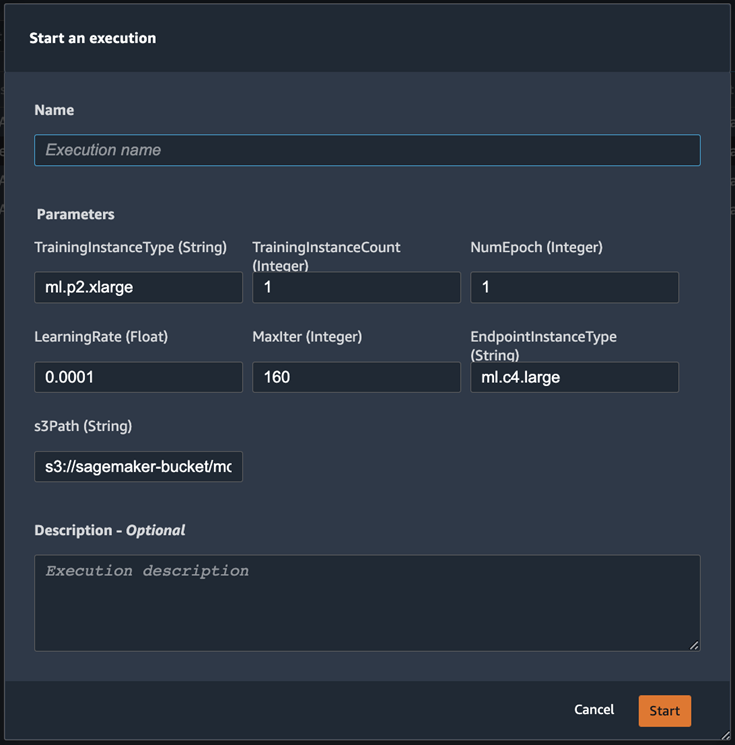This screenshot has height=745, width=735.
Task: Click the 'TrainingInstanceType (String)' label
Action: [131, 248]
